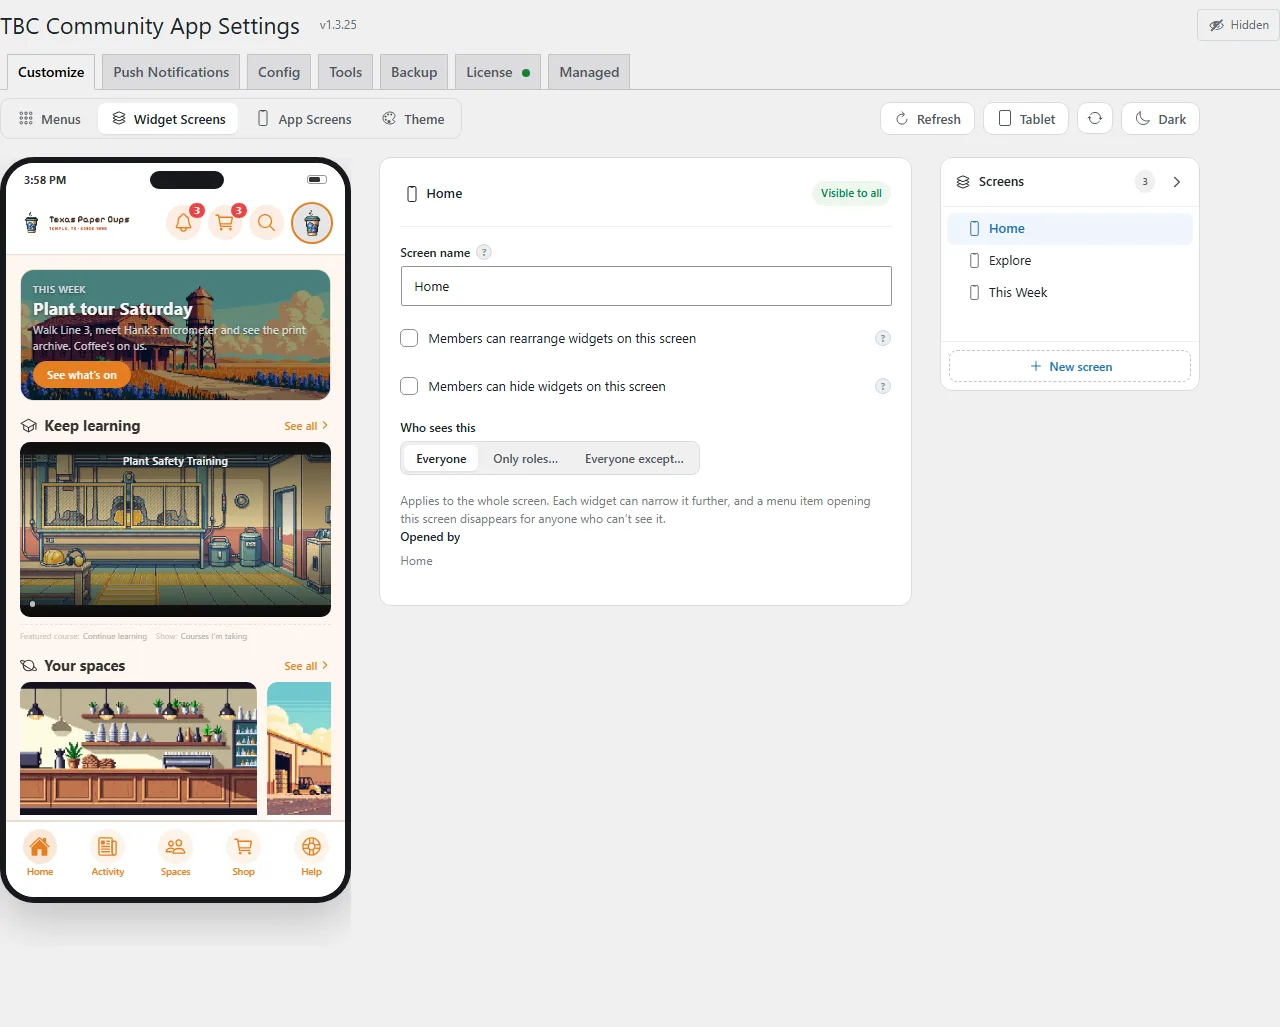The height and width of the screenshot is (1027, 1280).
Task: Click the help icon beside Screen name
Action: pos(484,252)
